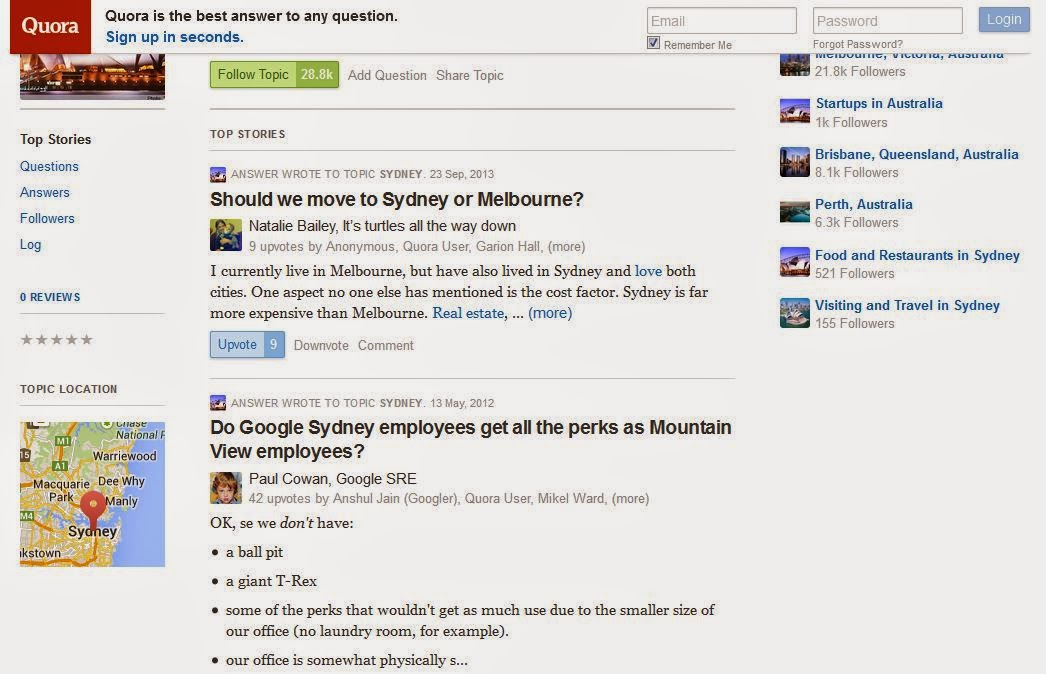Toggle the Remember Me checkbox
Viewport: 1046px width, 674px height.
point(654,43)
